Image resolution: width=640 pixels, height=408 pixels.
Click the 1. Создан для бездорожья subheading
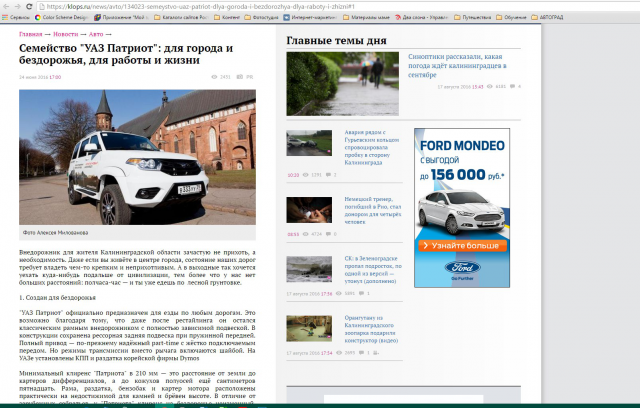tap(58, 297)
